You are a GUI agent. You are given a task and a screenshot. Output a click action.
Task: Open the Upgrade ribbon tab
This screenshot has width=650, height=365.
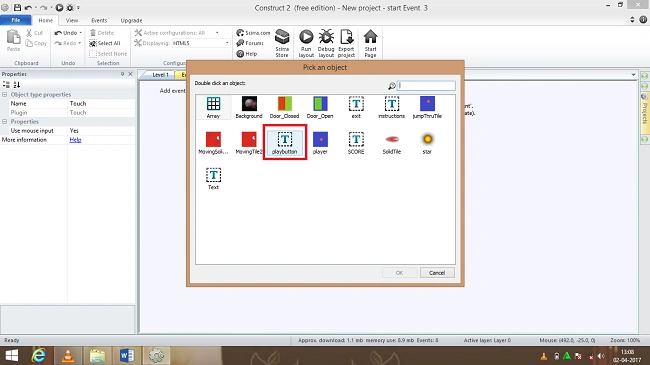[x=131, y=20]
